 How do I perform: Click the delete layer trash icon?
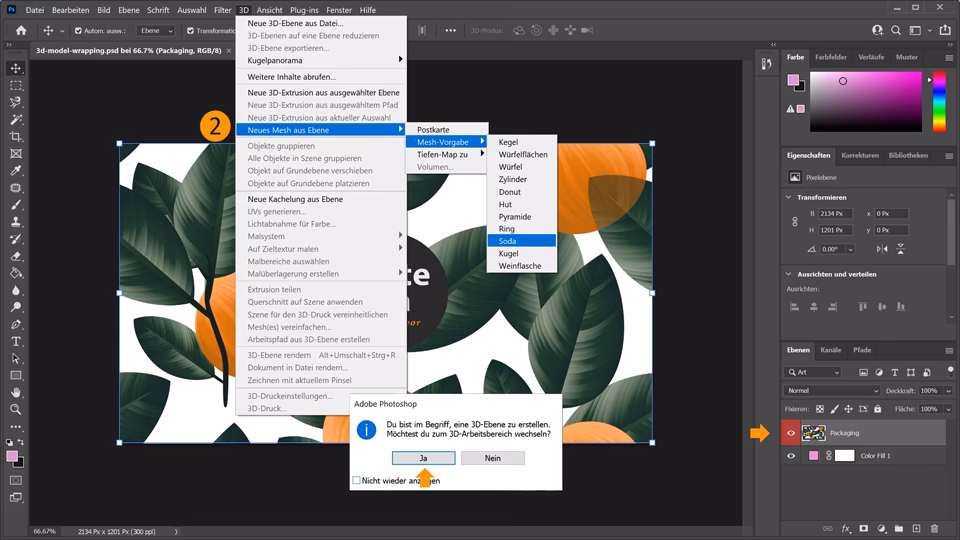[932, 528]
